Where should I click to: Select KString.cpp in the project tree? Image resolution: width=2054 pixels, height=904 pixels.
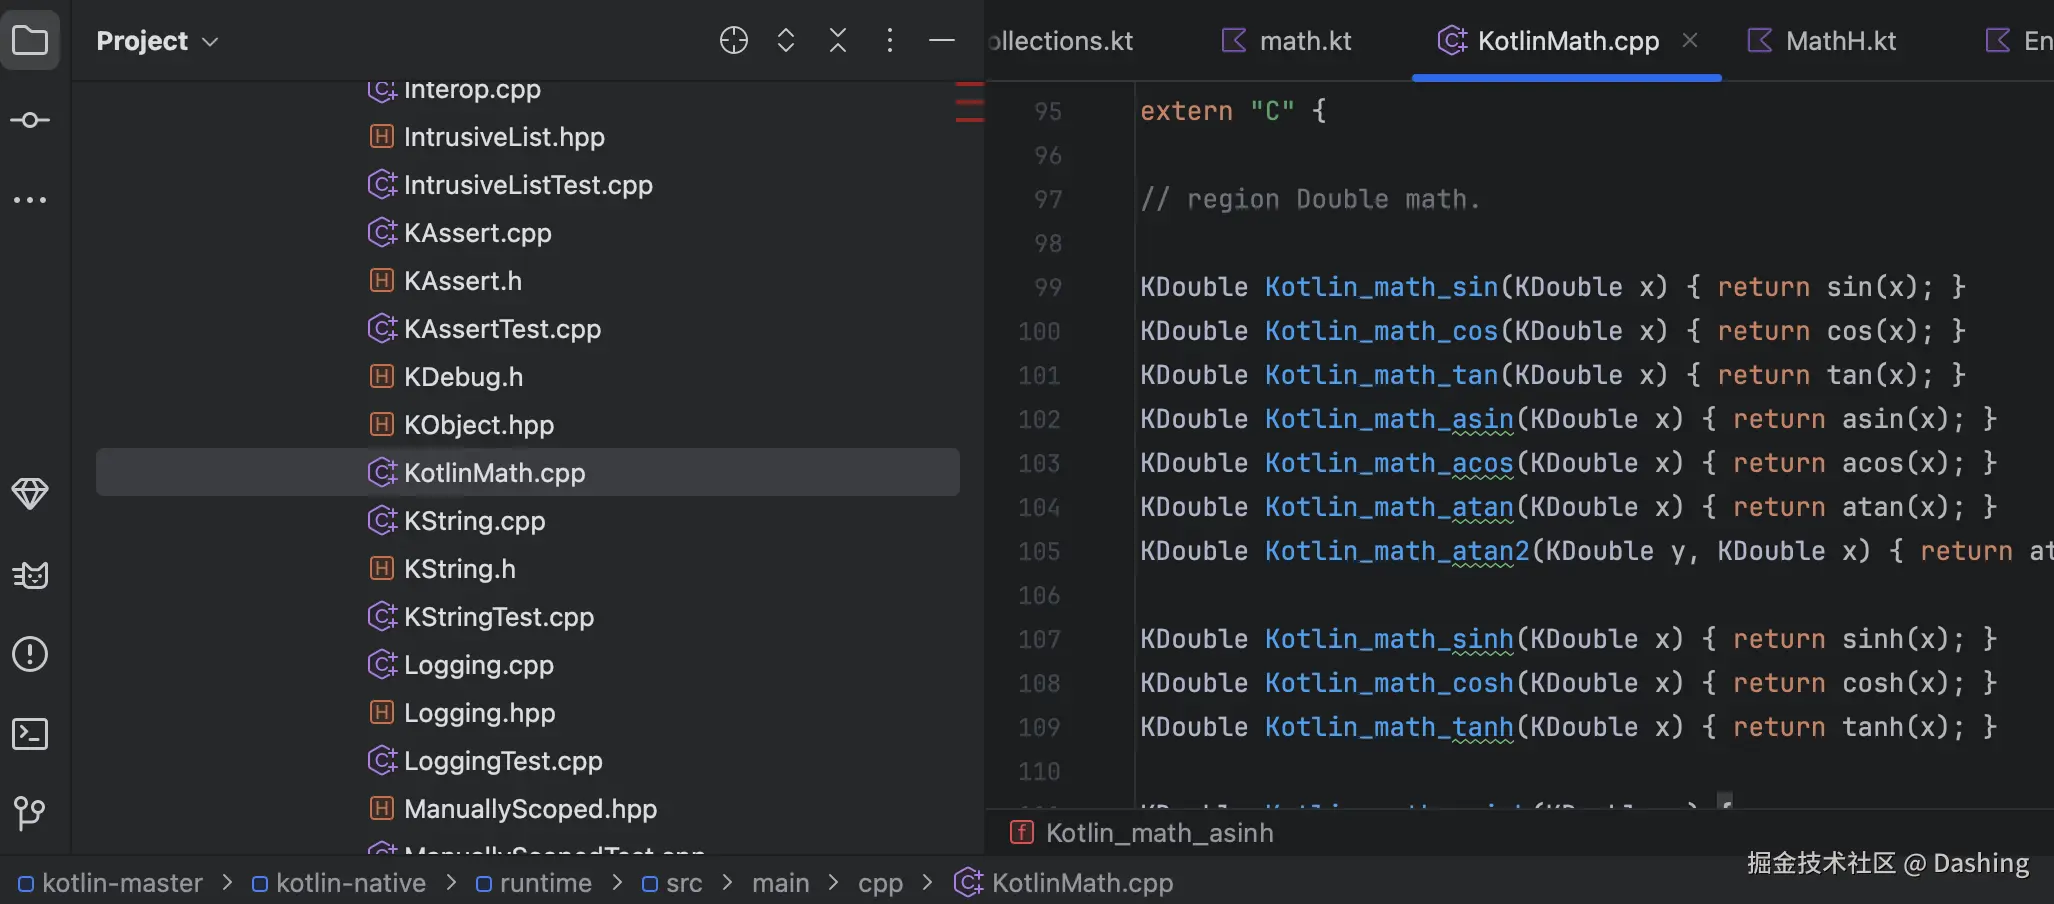(474, 521)
